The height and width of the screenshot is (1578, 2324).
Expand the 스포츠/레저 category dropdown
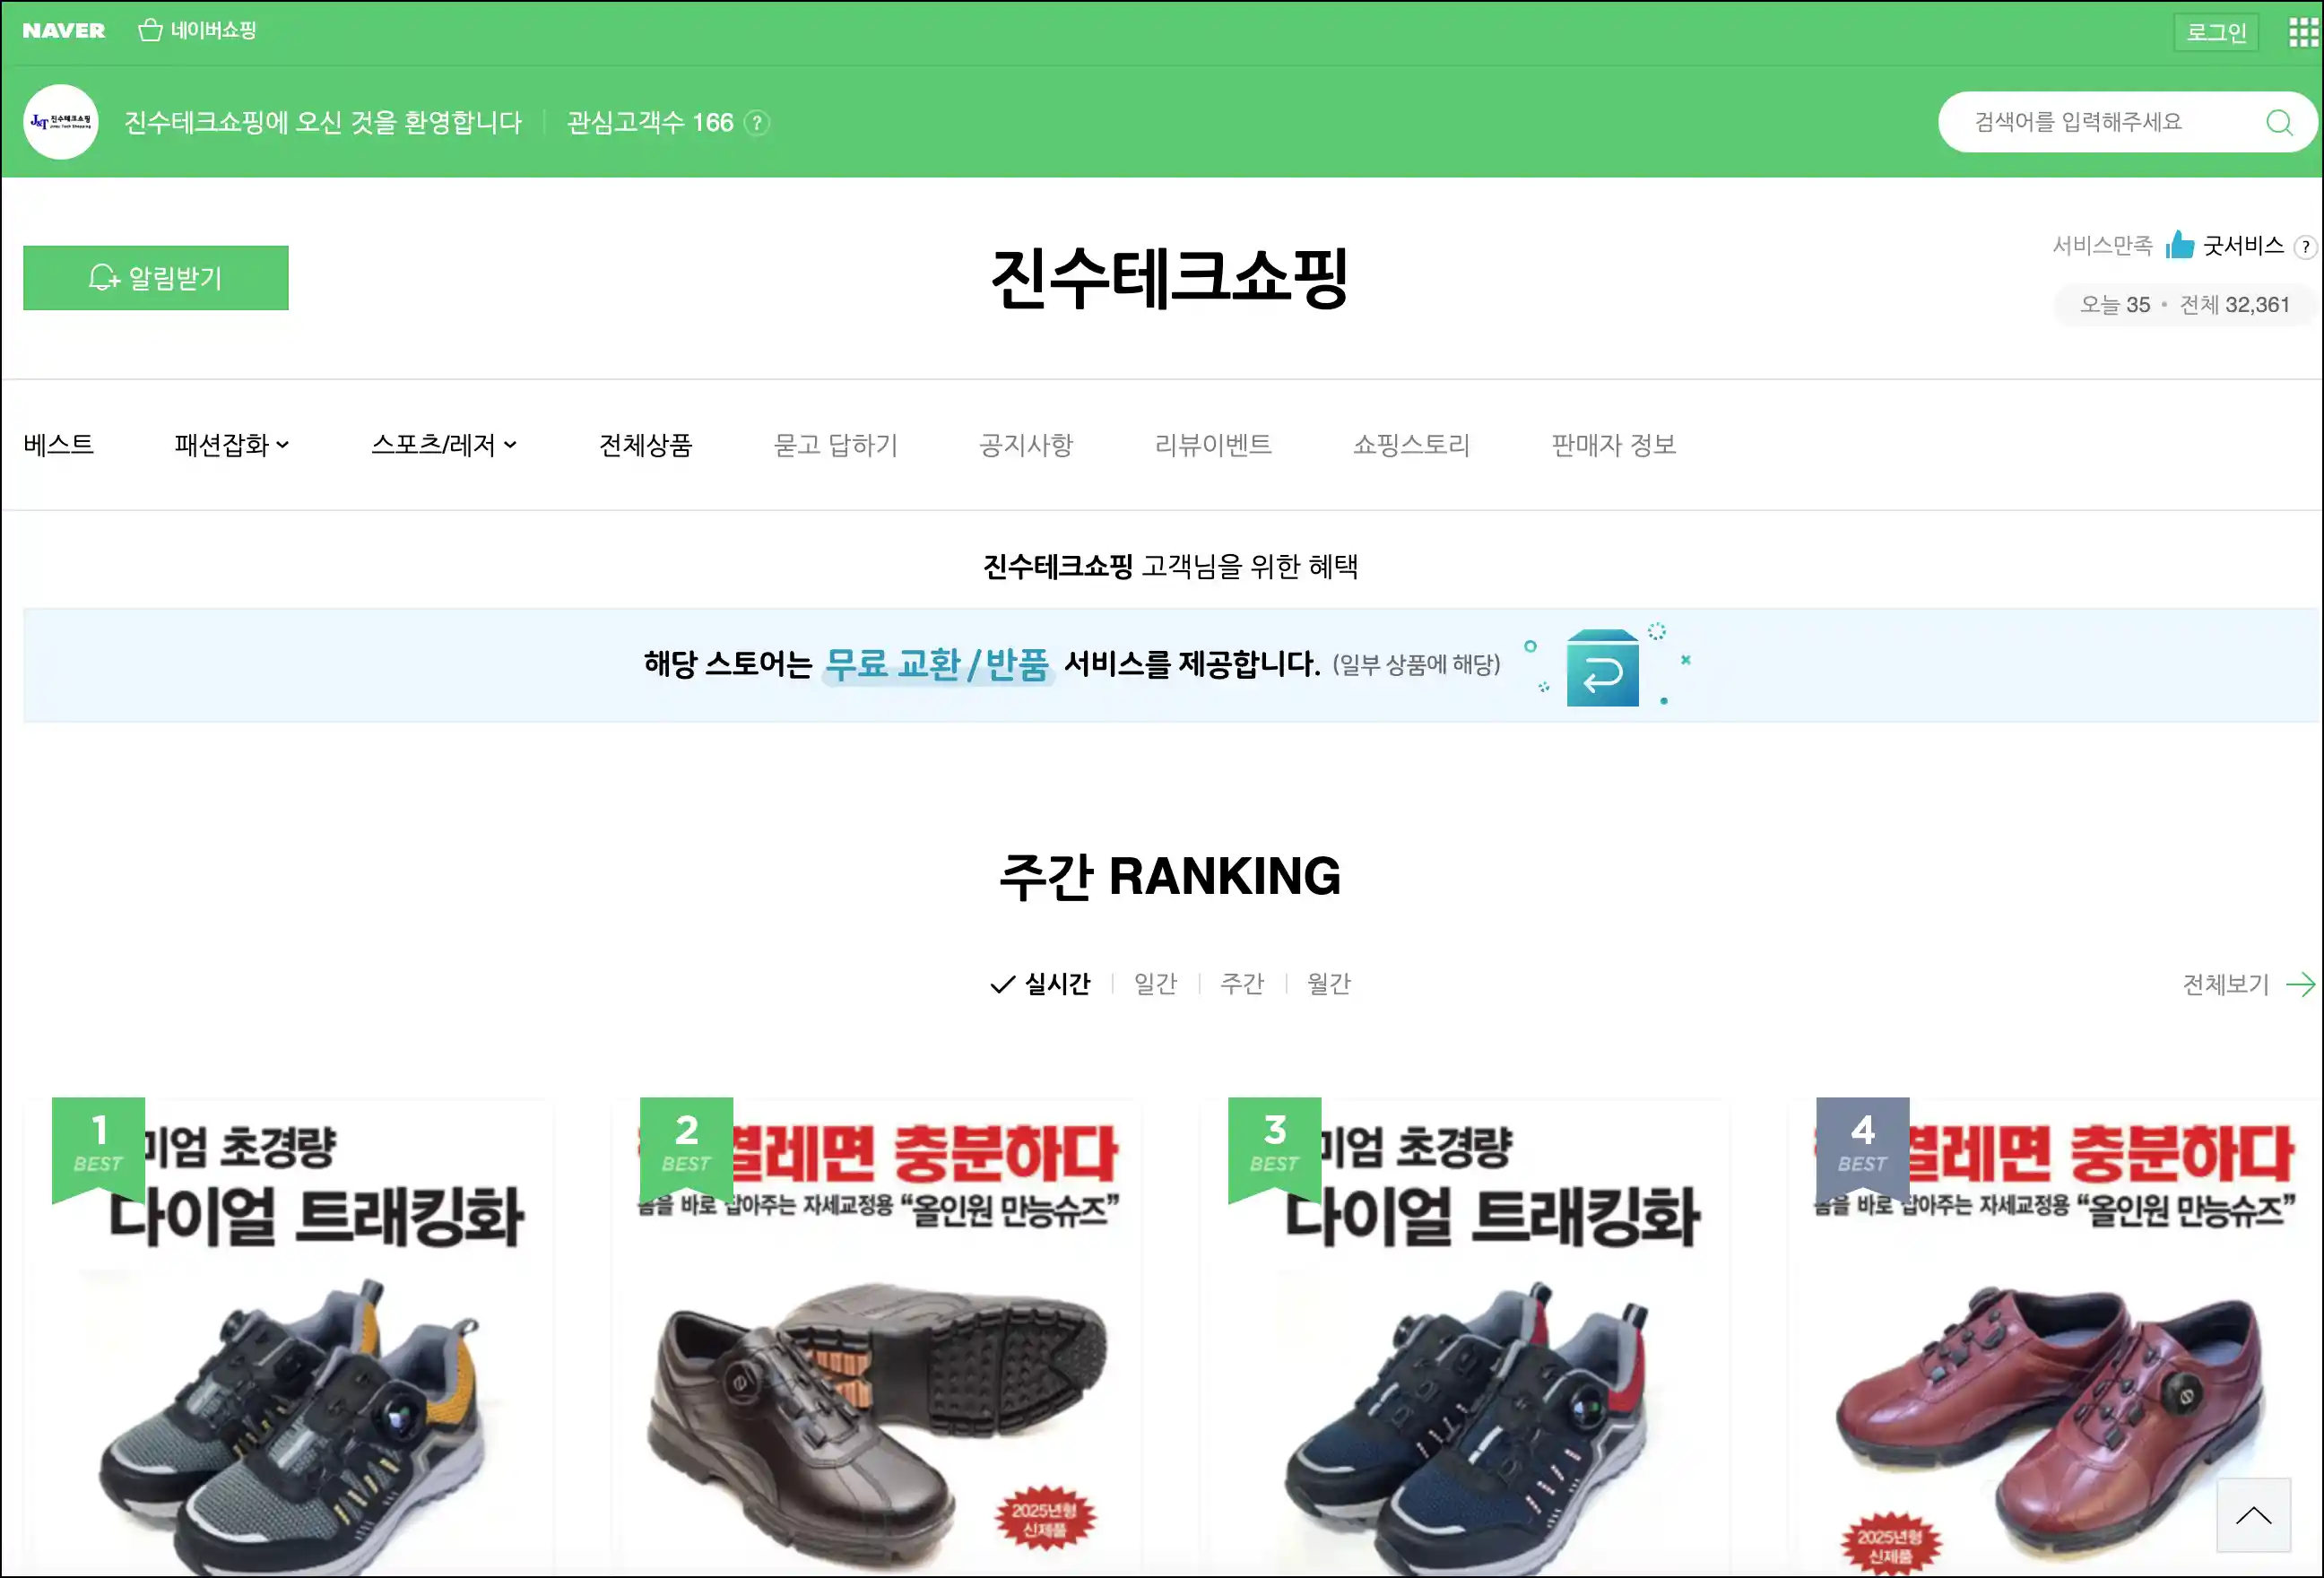[x=444, y=444]
